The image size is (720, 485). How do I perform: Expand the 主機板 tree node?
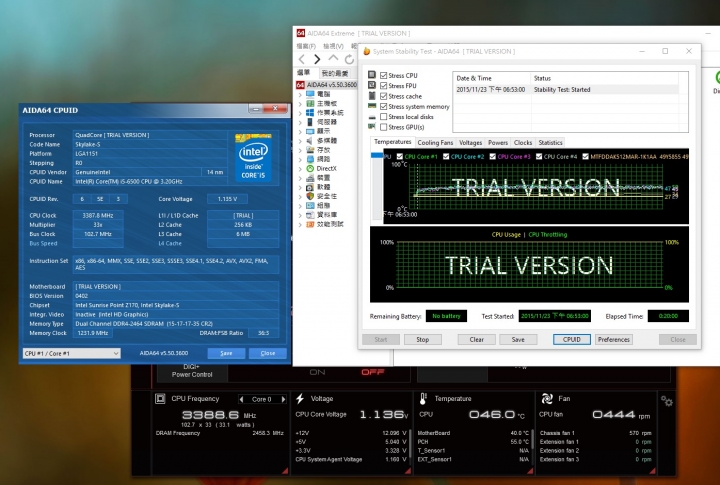(x=300, y=103)
